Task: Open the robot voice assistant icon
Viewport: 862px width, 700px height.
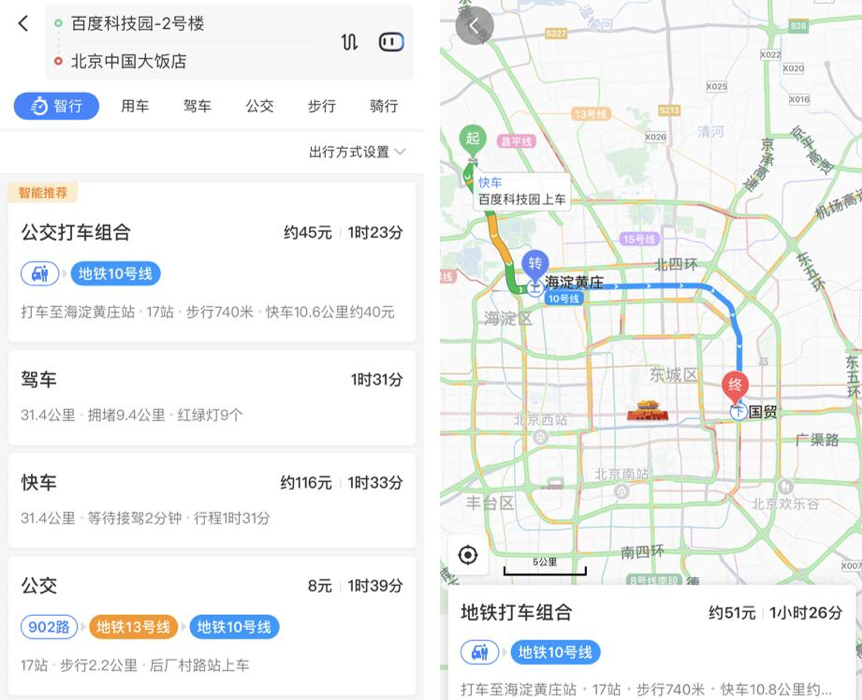Action: [391, 42]
